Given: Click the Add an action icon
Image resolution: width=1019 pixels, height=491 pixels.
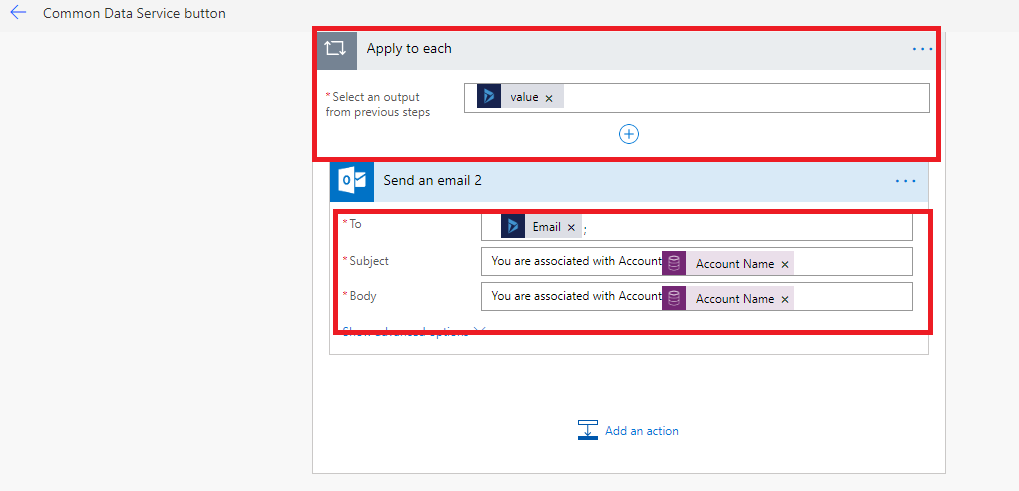Looking at the screenshot, I should click(x=588, y=430).
